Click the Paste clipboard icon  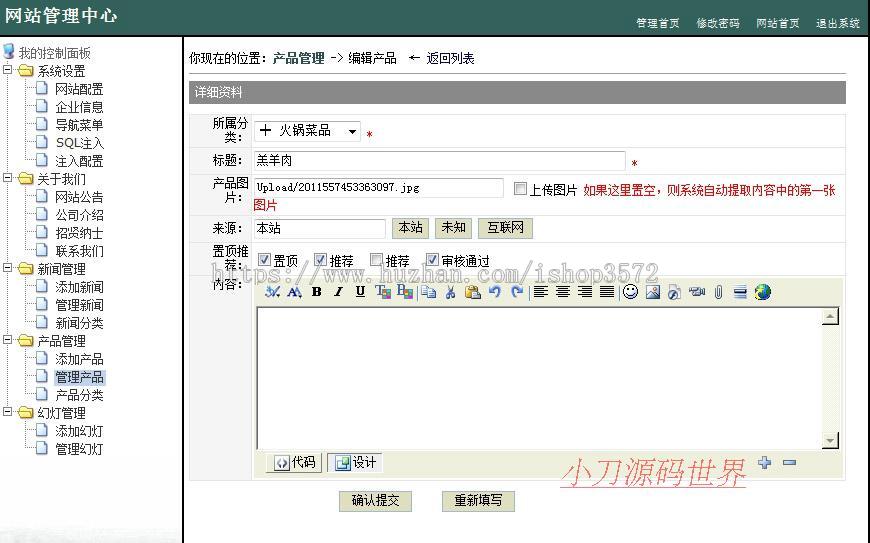473,292
